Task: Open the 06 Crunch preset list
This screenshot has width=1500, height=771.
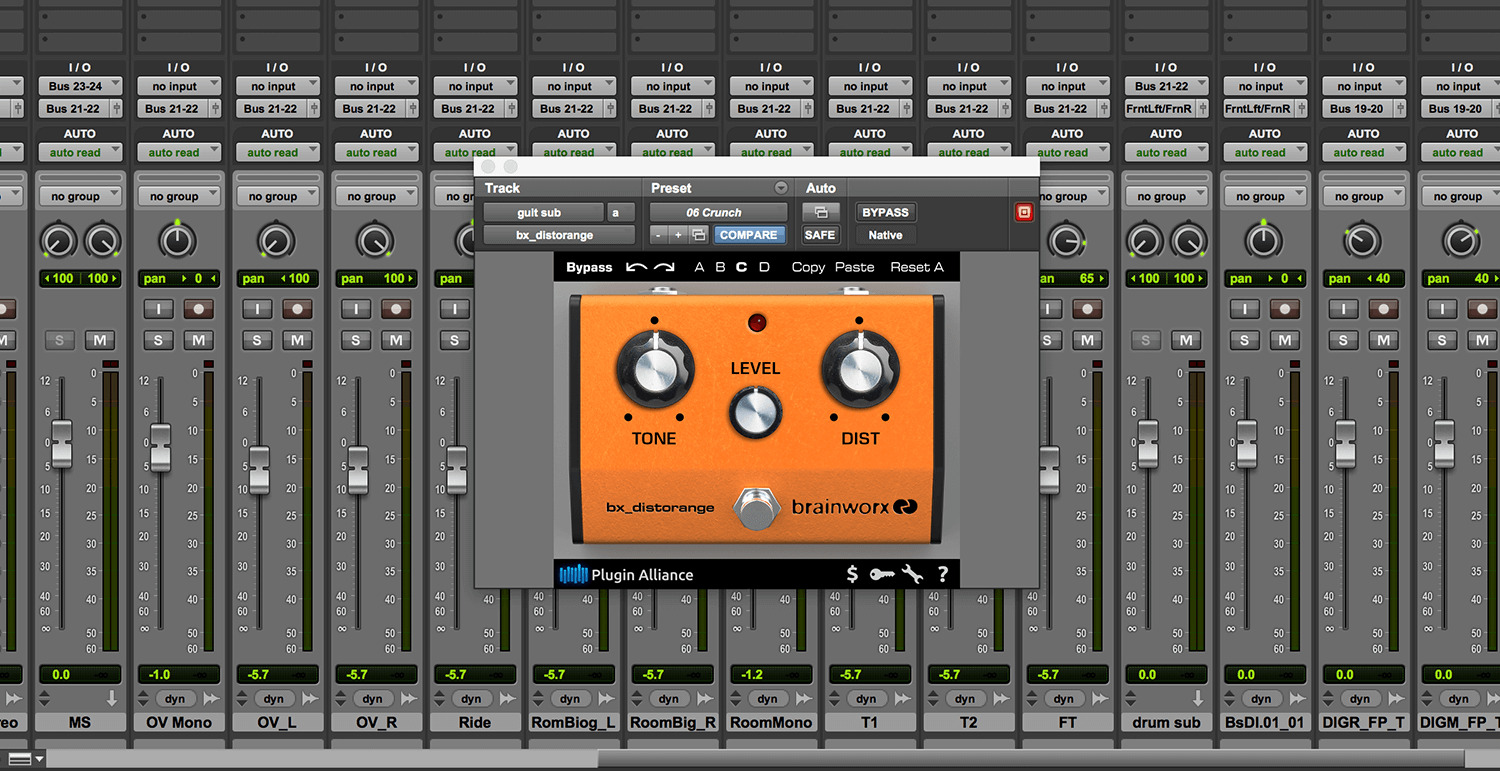Action: coord(718,212)
